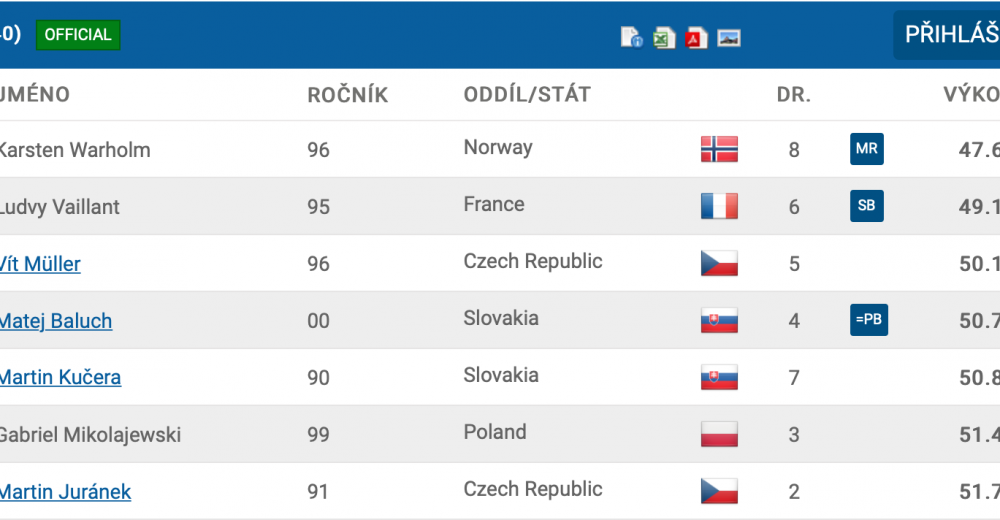Click the =PB badge for Baluch
The height and width of the screenshot is (520, 1000).
pos(869,320)
